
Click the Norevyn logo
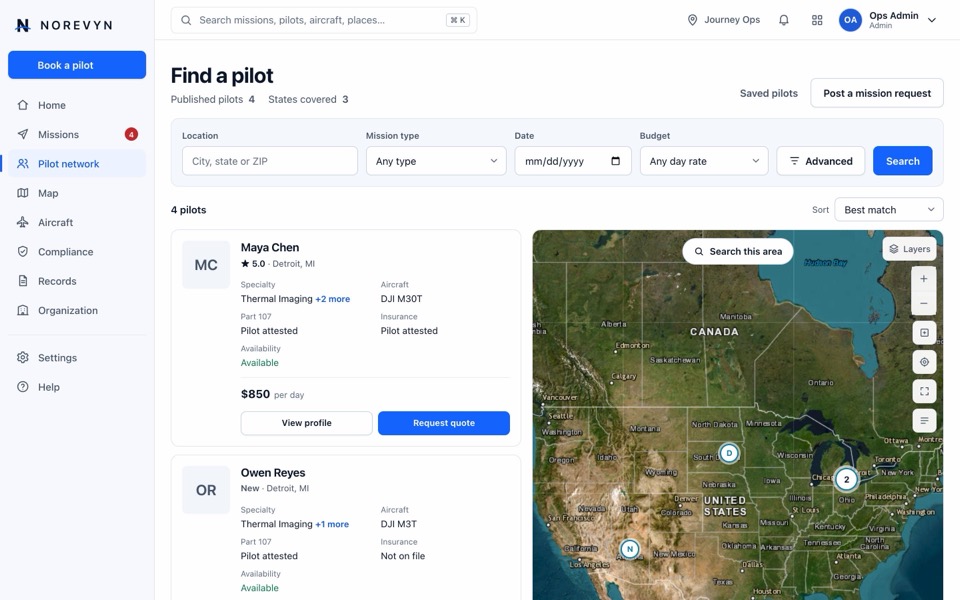pyautogui.click(x=64, y=25)
